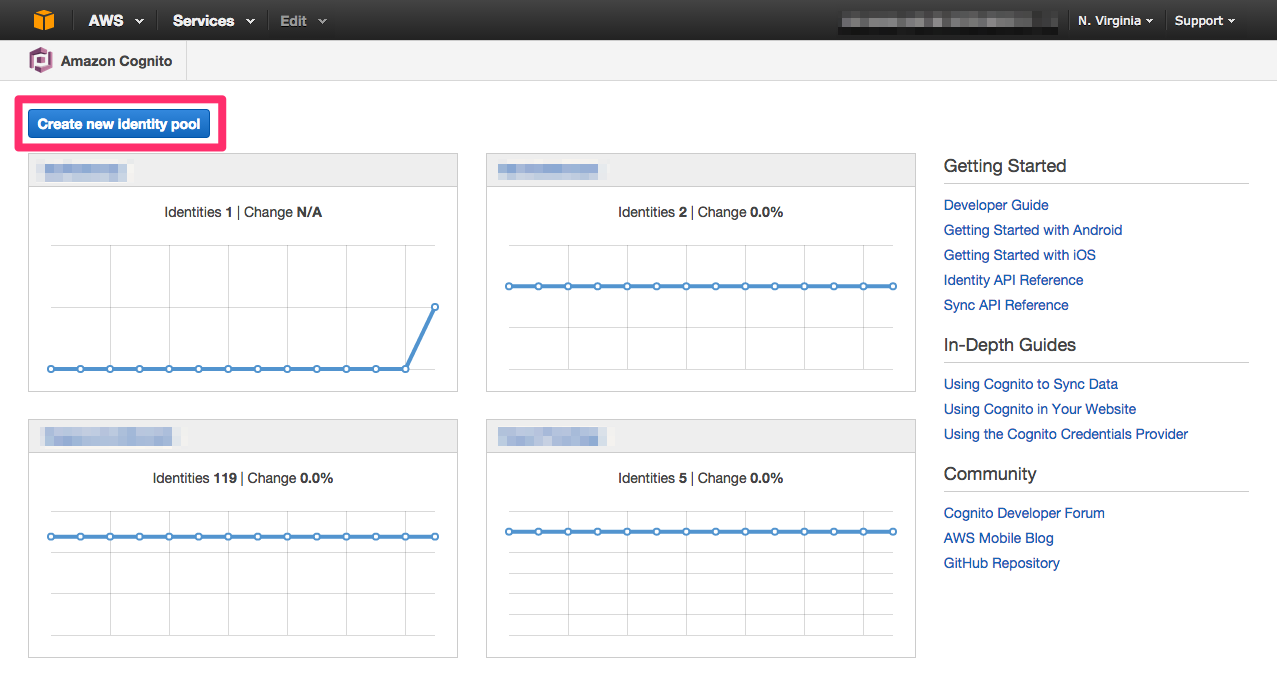Viewport: 1277px width, 682px height.
Task: Open the Sync API Reference link
Action: (x=1006, y=305)
